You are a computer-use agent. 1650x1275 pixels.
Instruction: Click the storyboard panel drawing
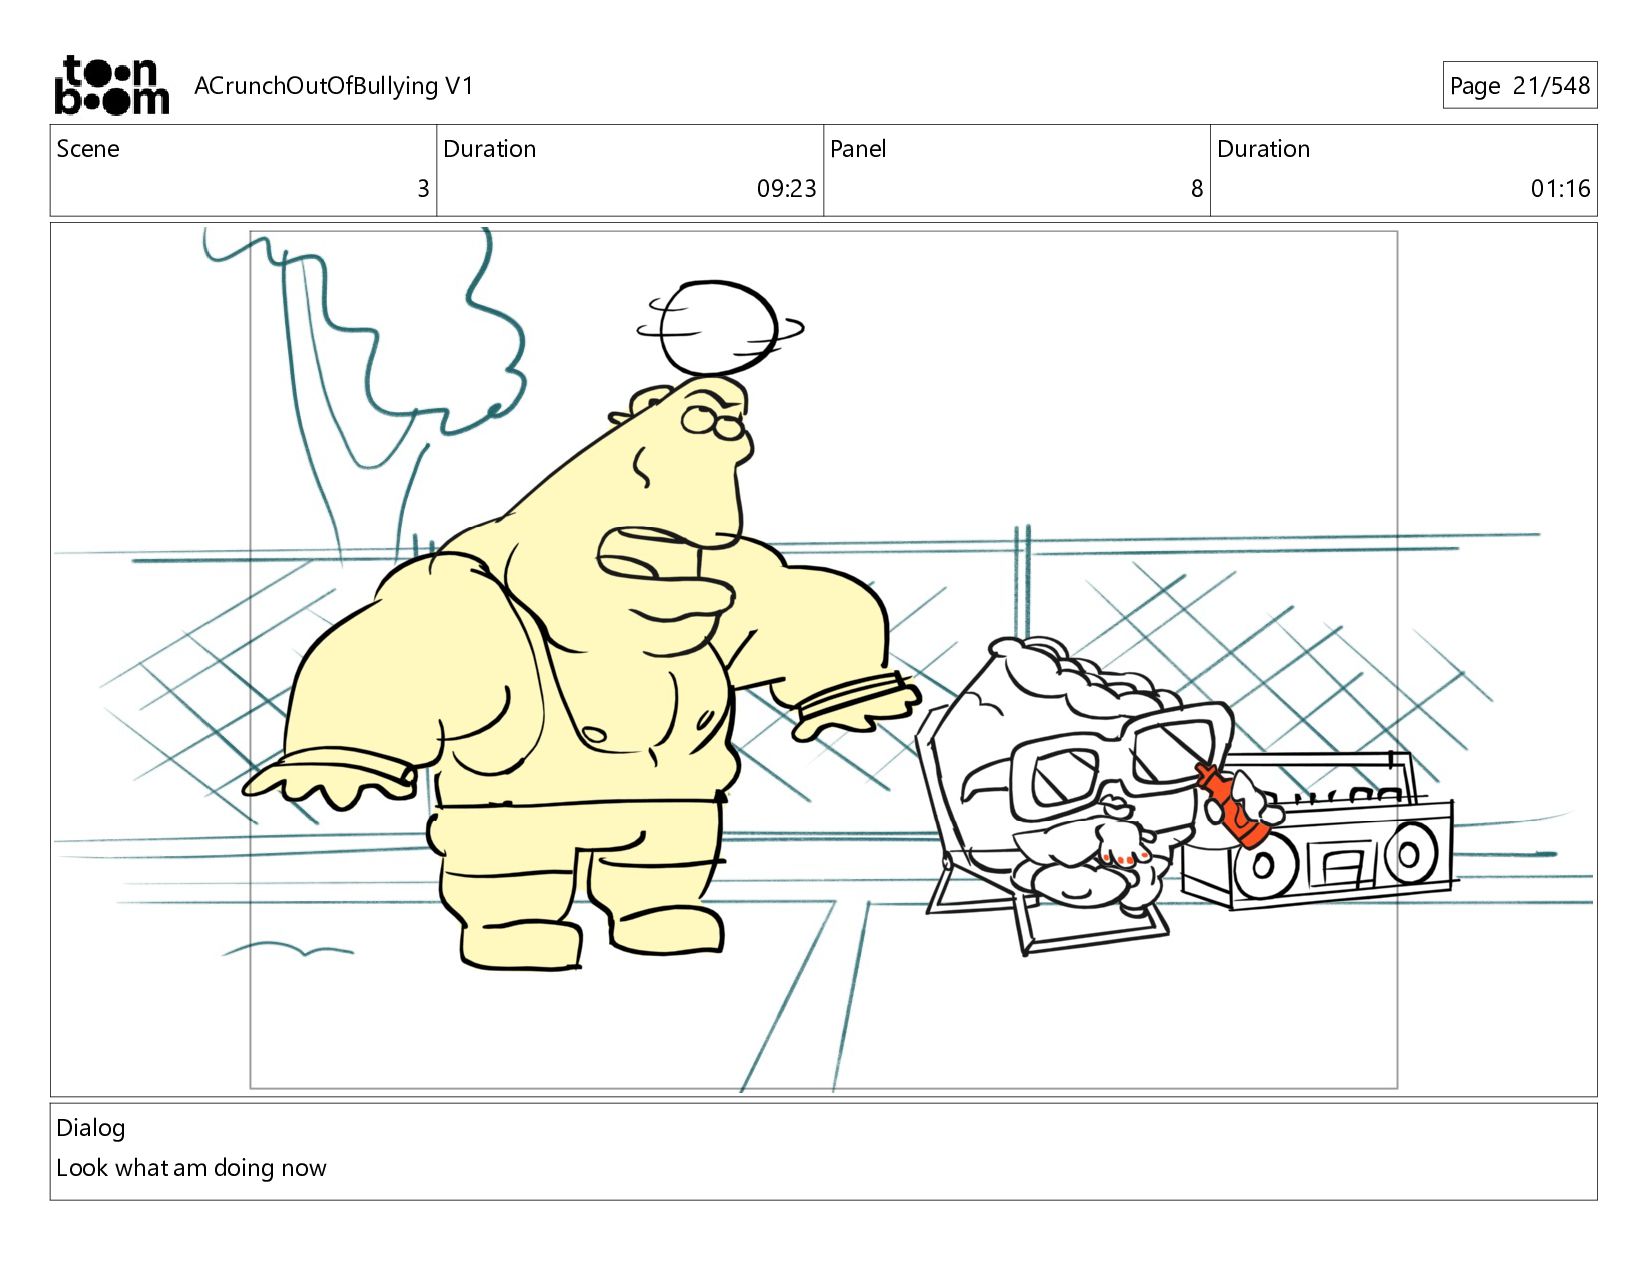[x=823, y=660]
